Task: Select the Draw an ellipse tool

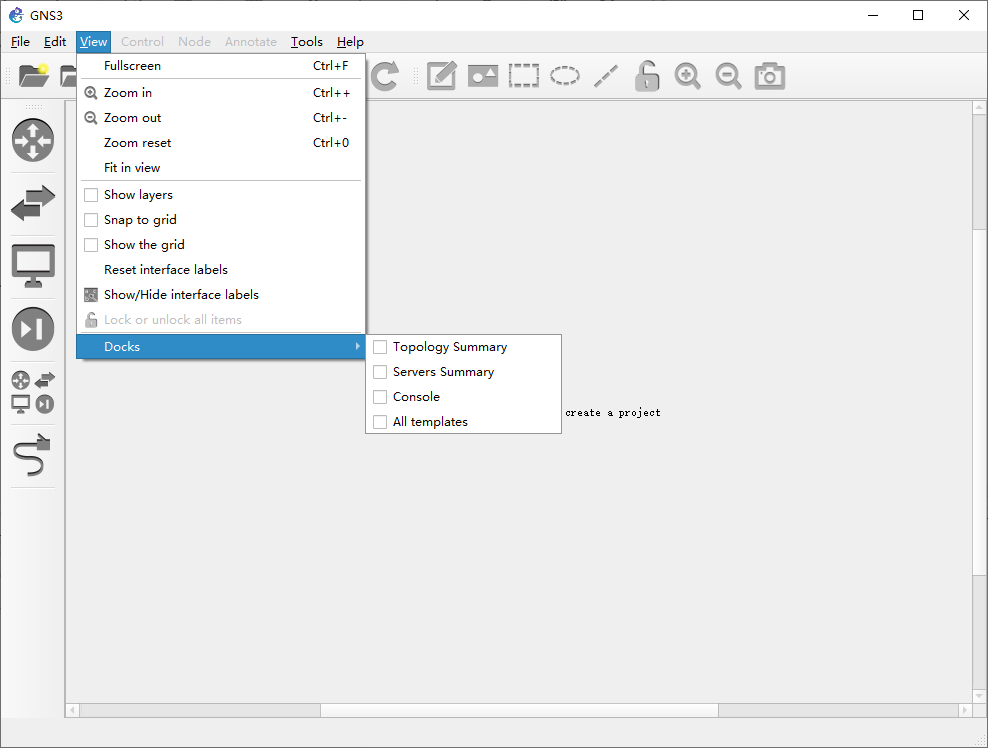Action: coord(565,76)
